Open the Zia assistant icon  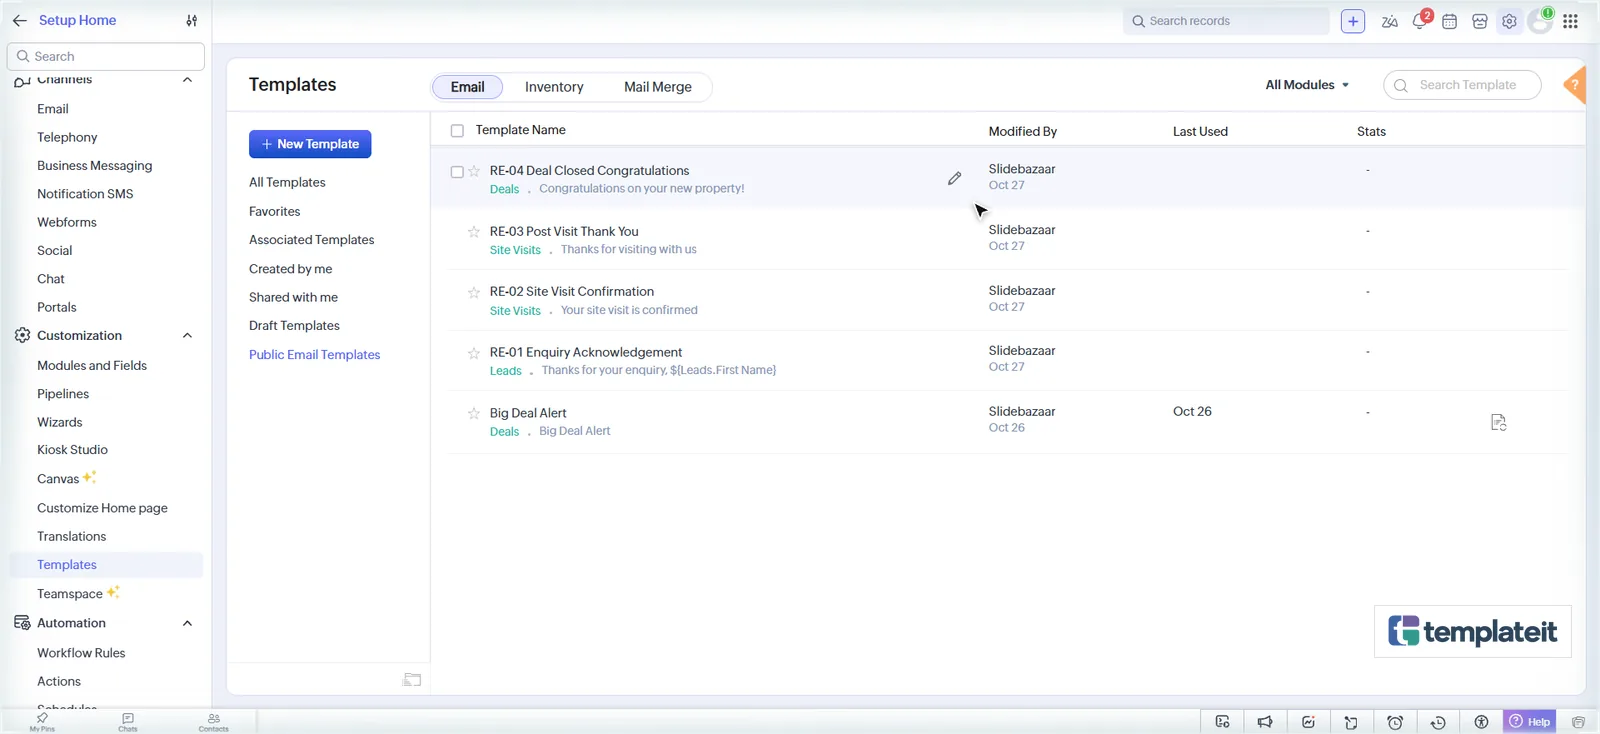[x=1389, y=21]
